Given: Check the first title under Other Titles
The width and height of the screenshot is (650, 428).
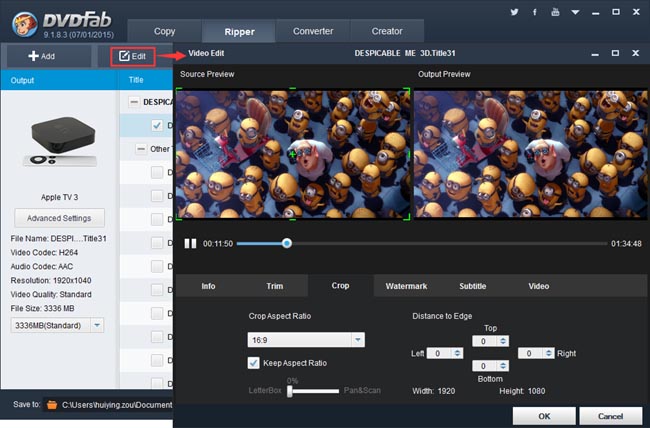Looking at the screenshot, I should 157,172.
